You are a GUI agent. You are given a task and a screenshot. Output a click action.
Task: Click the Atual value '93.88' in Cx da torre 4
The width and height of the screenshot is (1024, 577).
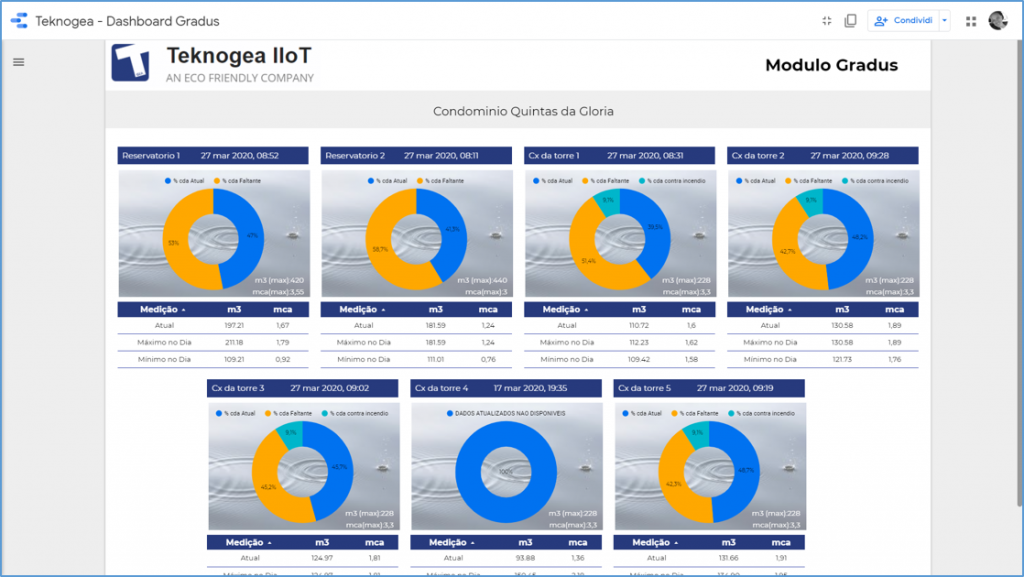click(525, 558)
